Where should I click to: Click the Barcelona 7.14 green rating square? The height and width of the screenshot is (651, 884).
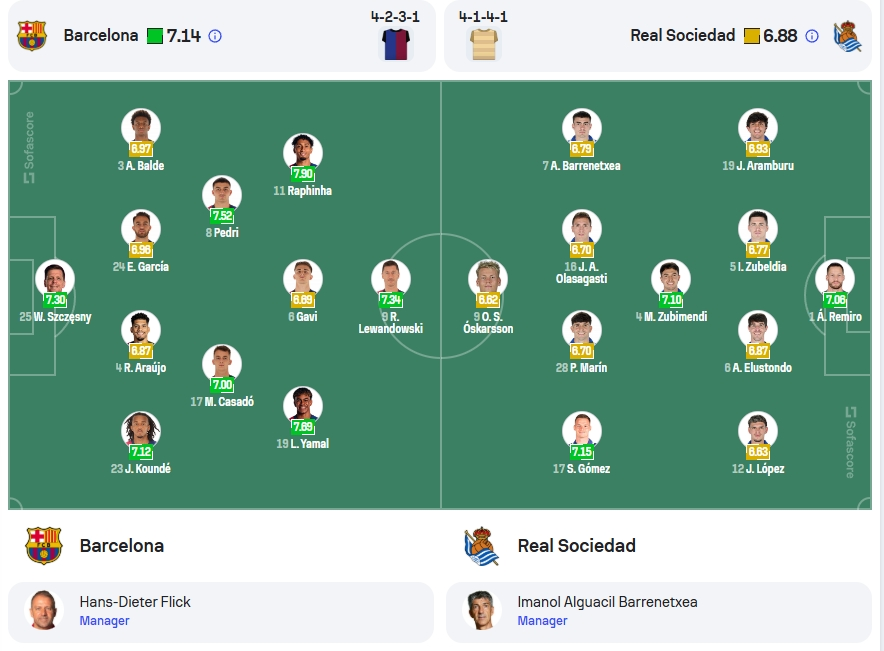pos(154,36)
